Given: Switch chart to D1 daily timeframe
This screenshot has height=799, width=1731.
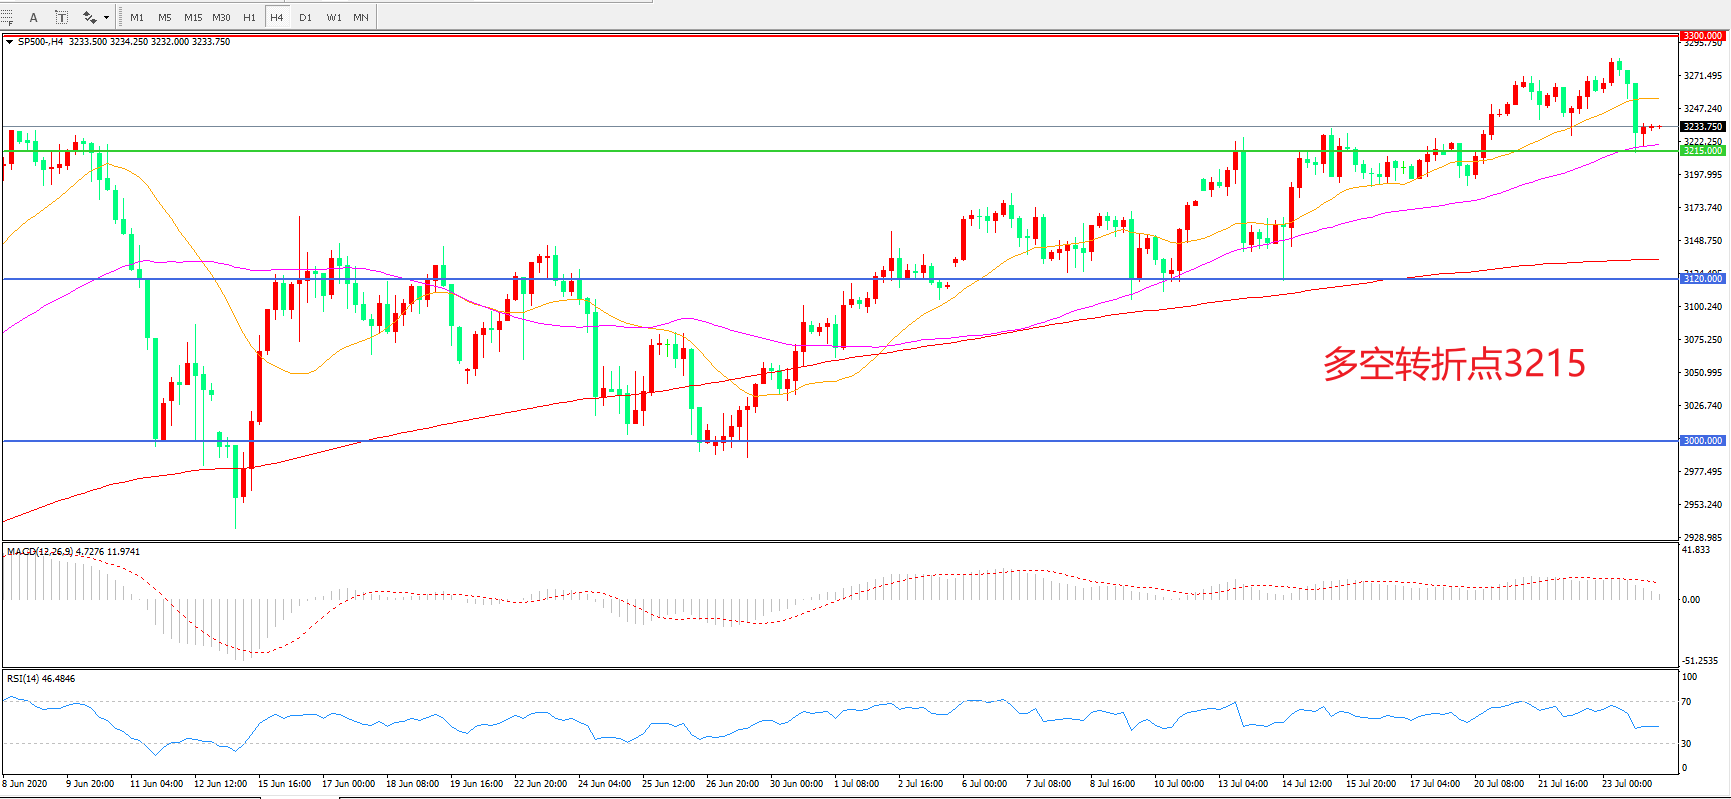Looking at the screenshot, I should tap(305, 17).
